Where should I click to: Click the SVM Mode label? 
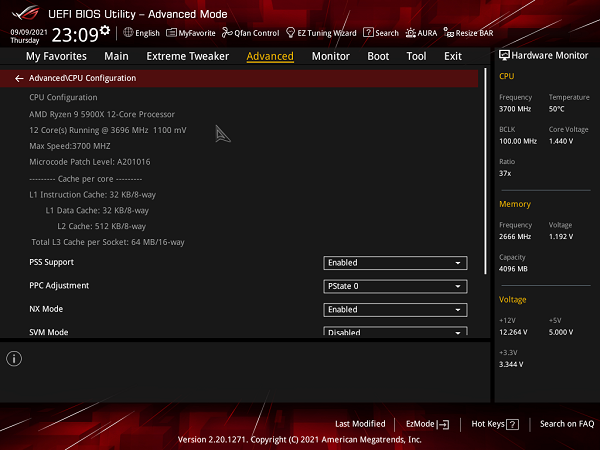[x=49, y=332]
